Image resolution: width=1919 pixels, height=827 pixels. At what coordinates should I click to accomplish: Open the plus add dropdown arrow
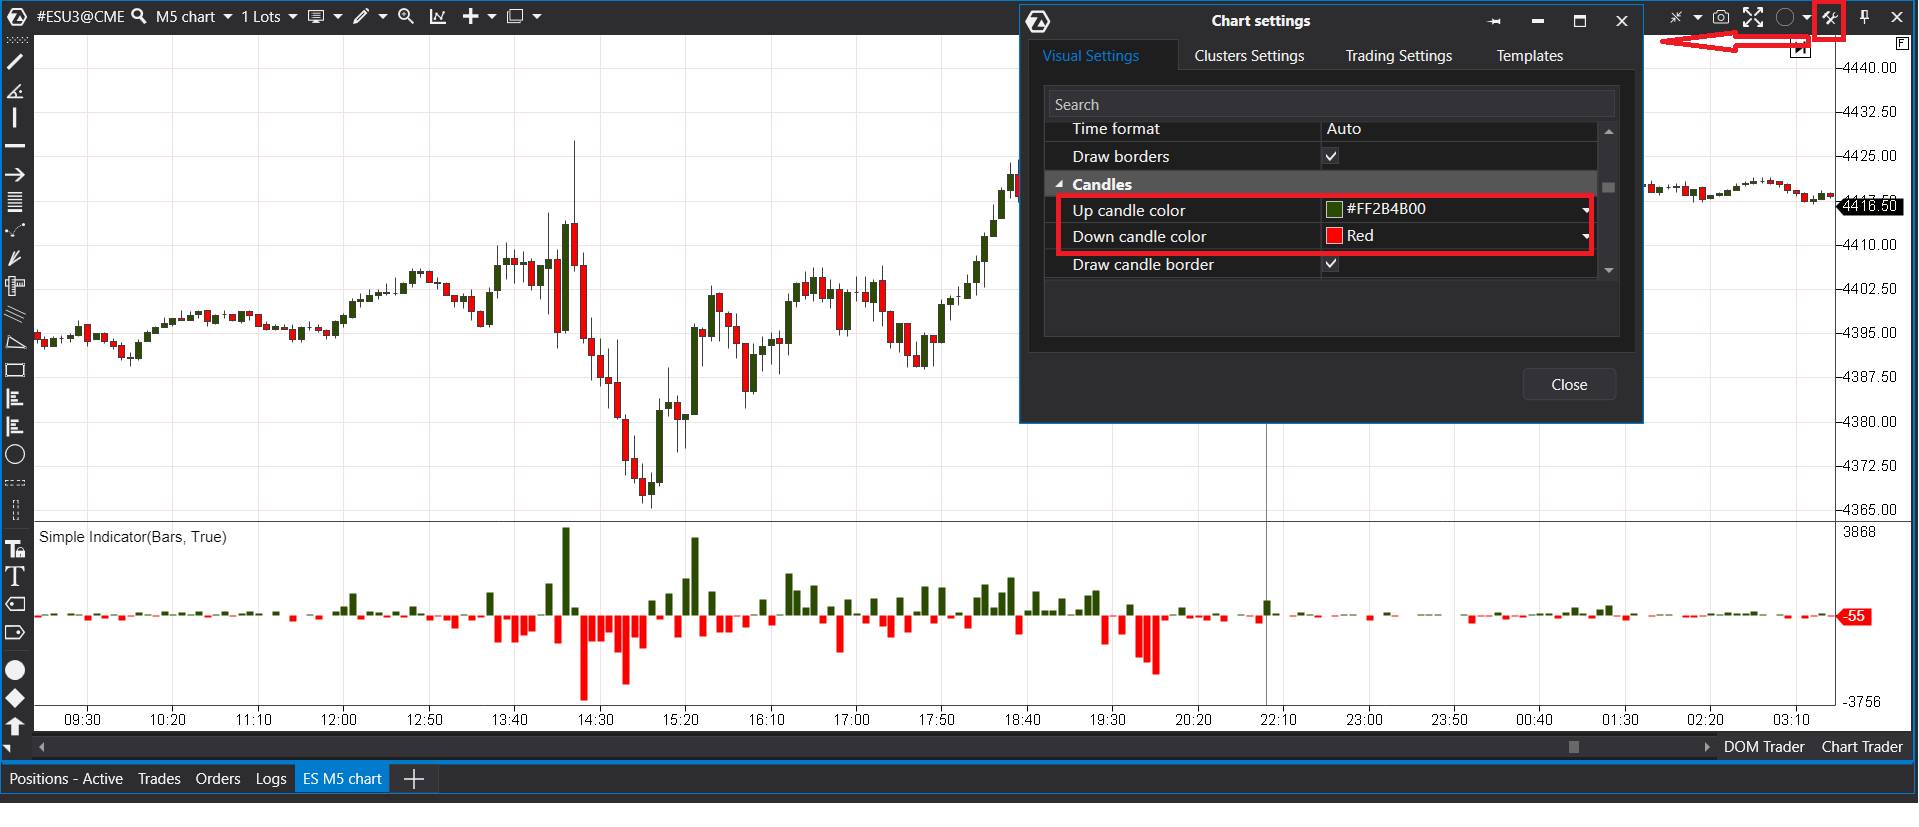pos(491,16)
